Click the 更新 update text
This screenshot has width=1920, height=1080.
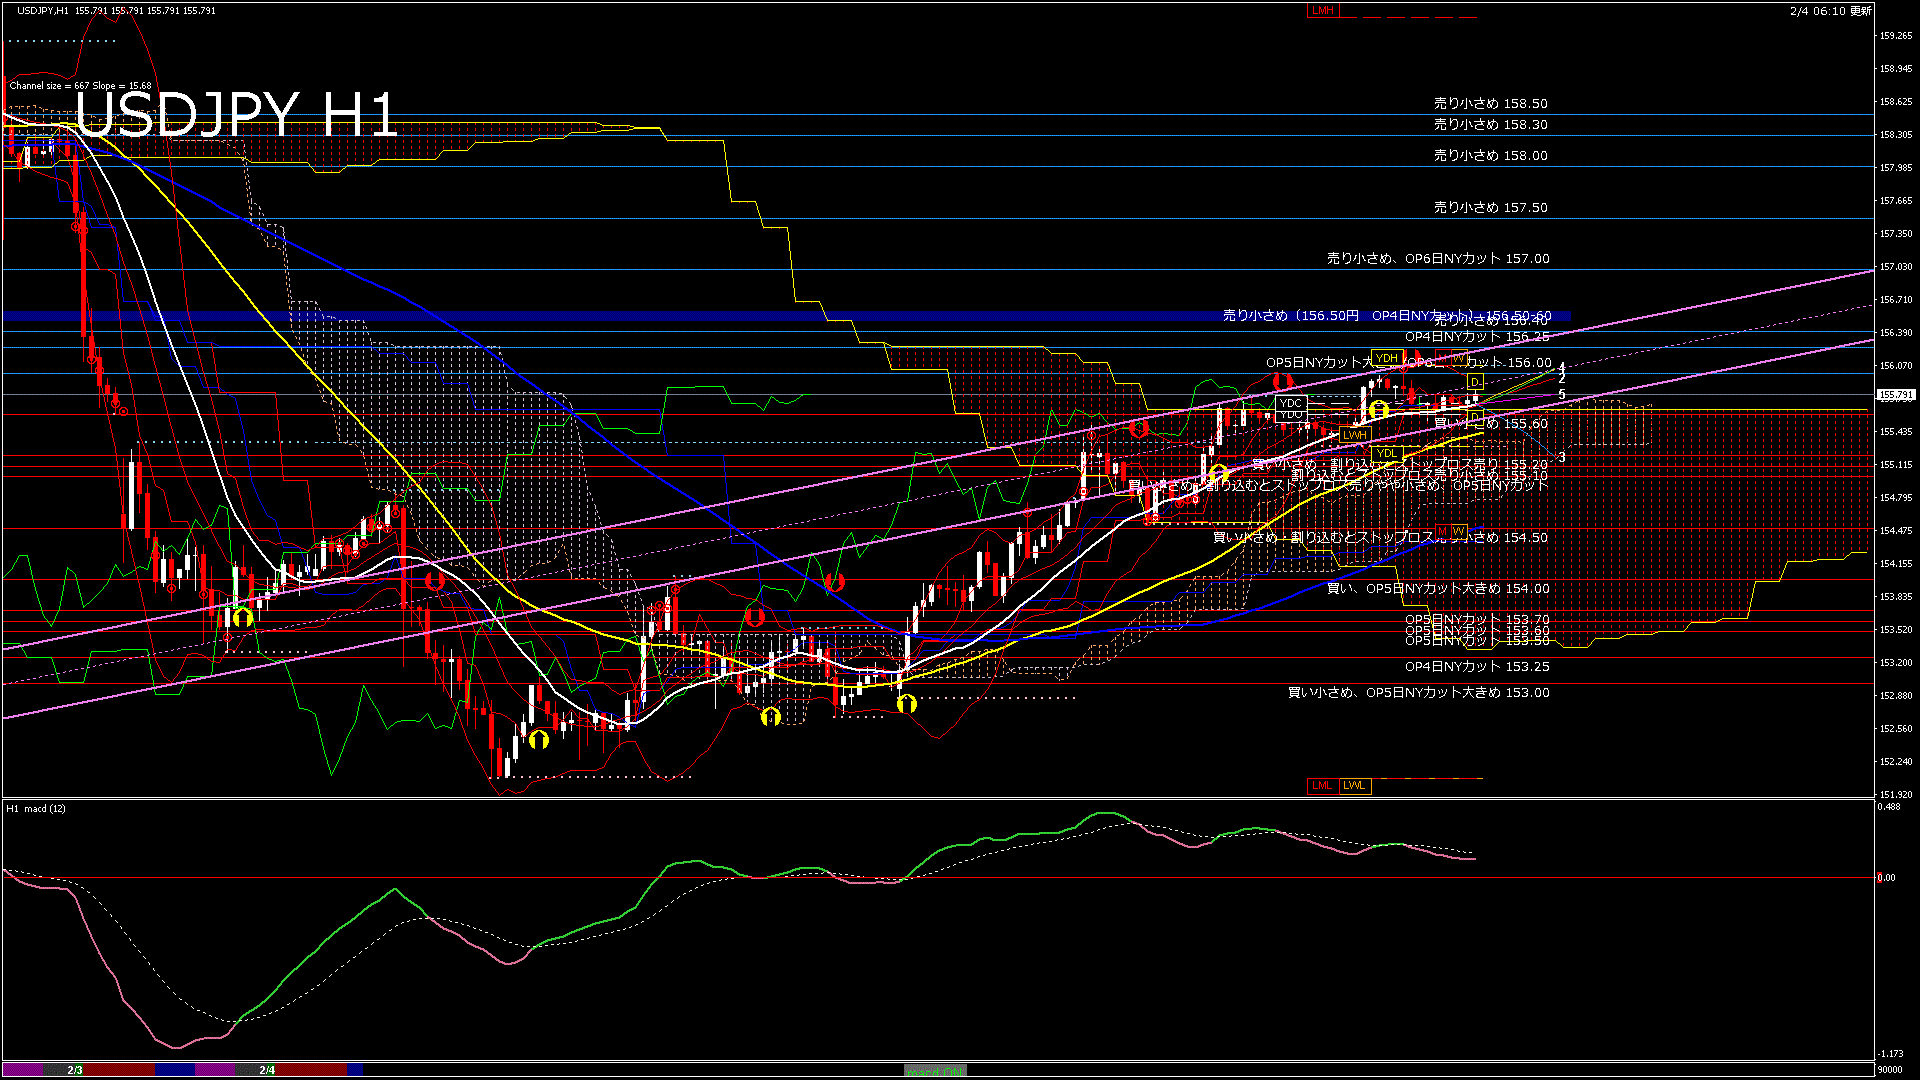(1861, 11)
